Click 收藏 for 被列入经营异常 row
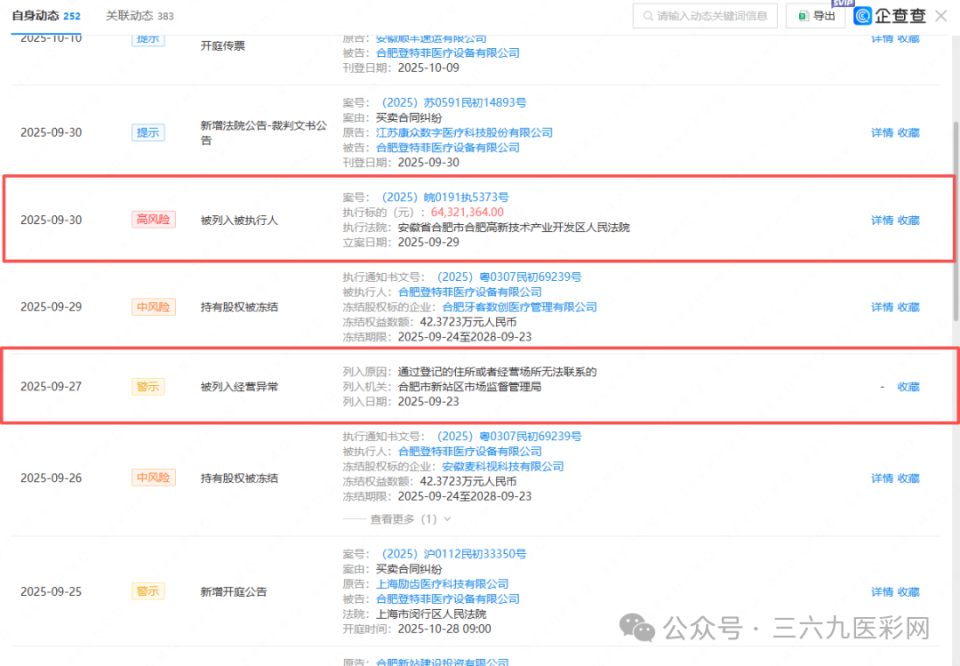The height and width of the screenshot is (666, 960). pos(909,387)
